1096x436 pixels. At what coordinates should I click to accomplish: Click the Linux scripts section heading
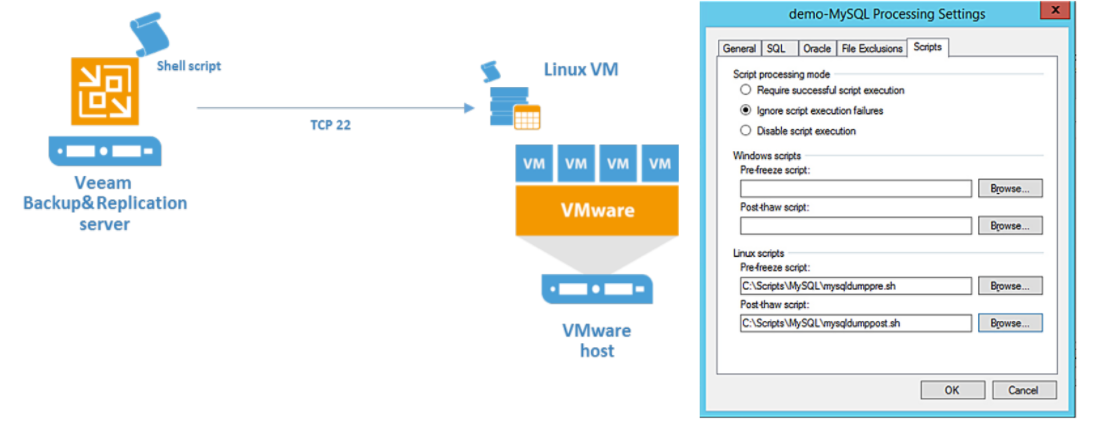(758, 253)
